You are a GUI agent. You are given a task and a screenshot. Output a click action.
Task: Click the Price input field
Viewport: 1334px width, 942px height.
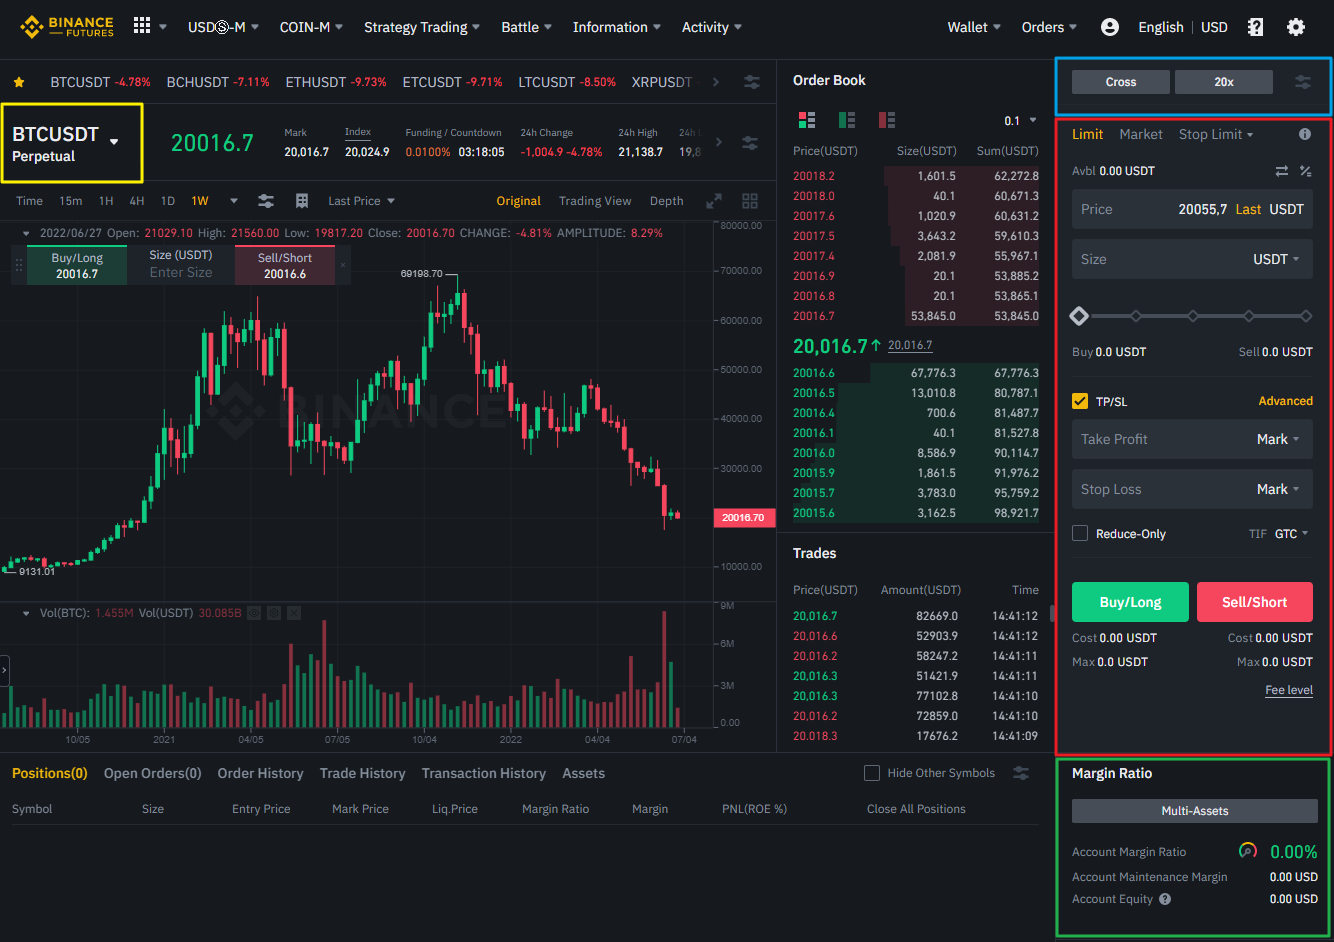coord(1192,209)
